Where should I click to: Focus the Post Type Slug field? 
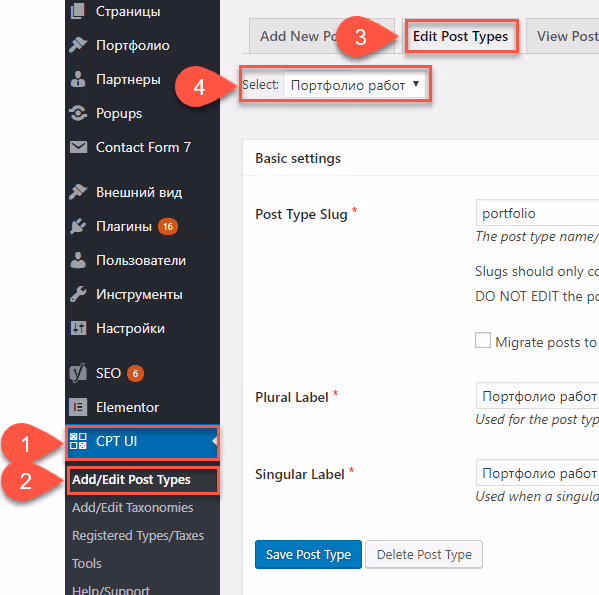[x=537, y=213]
